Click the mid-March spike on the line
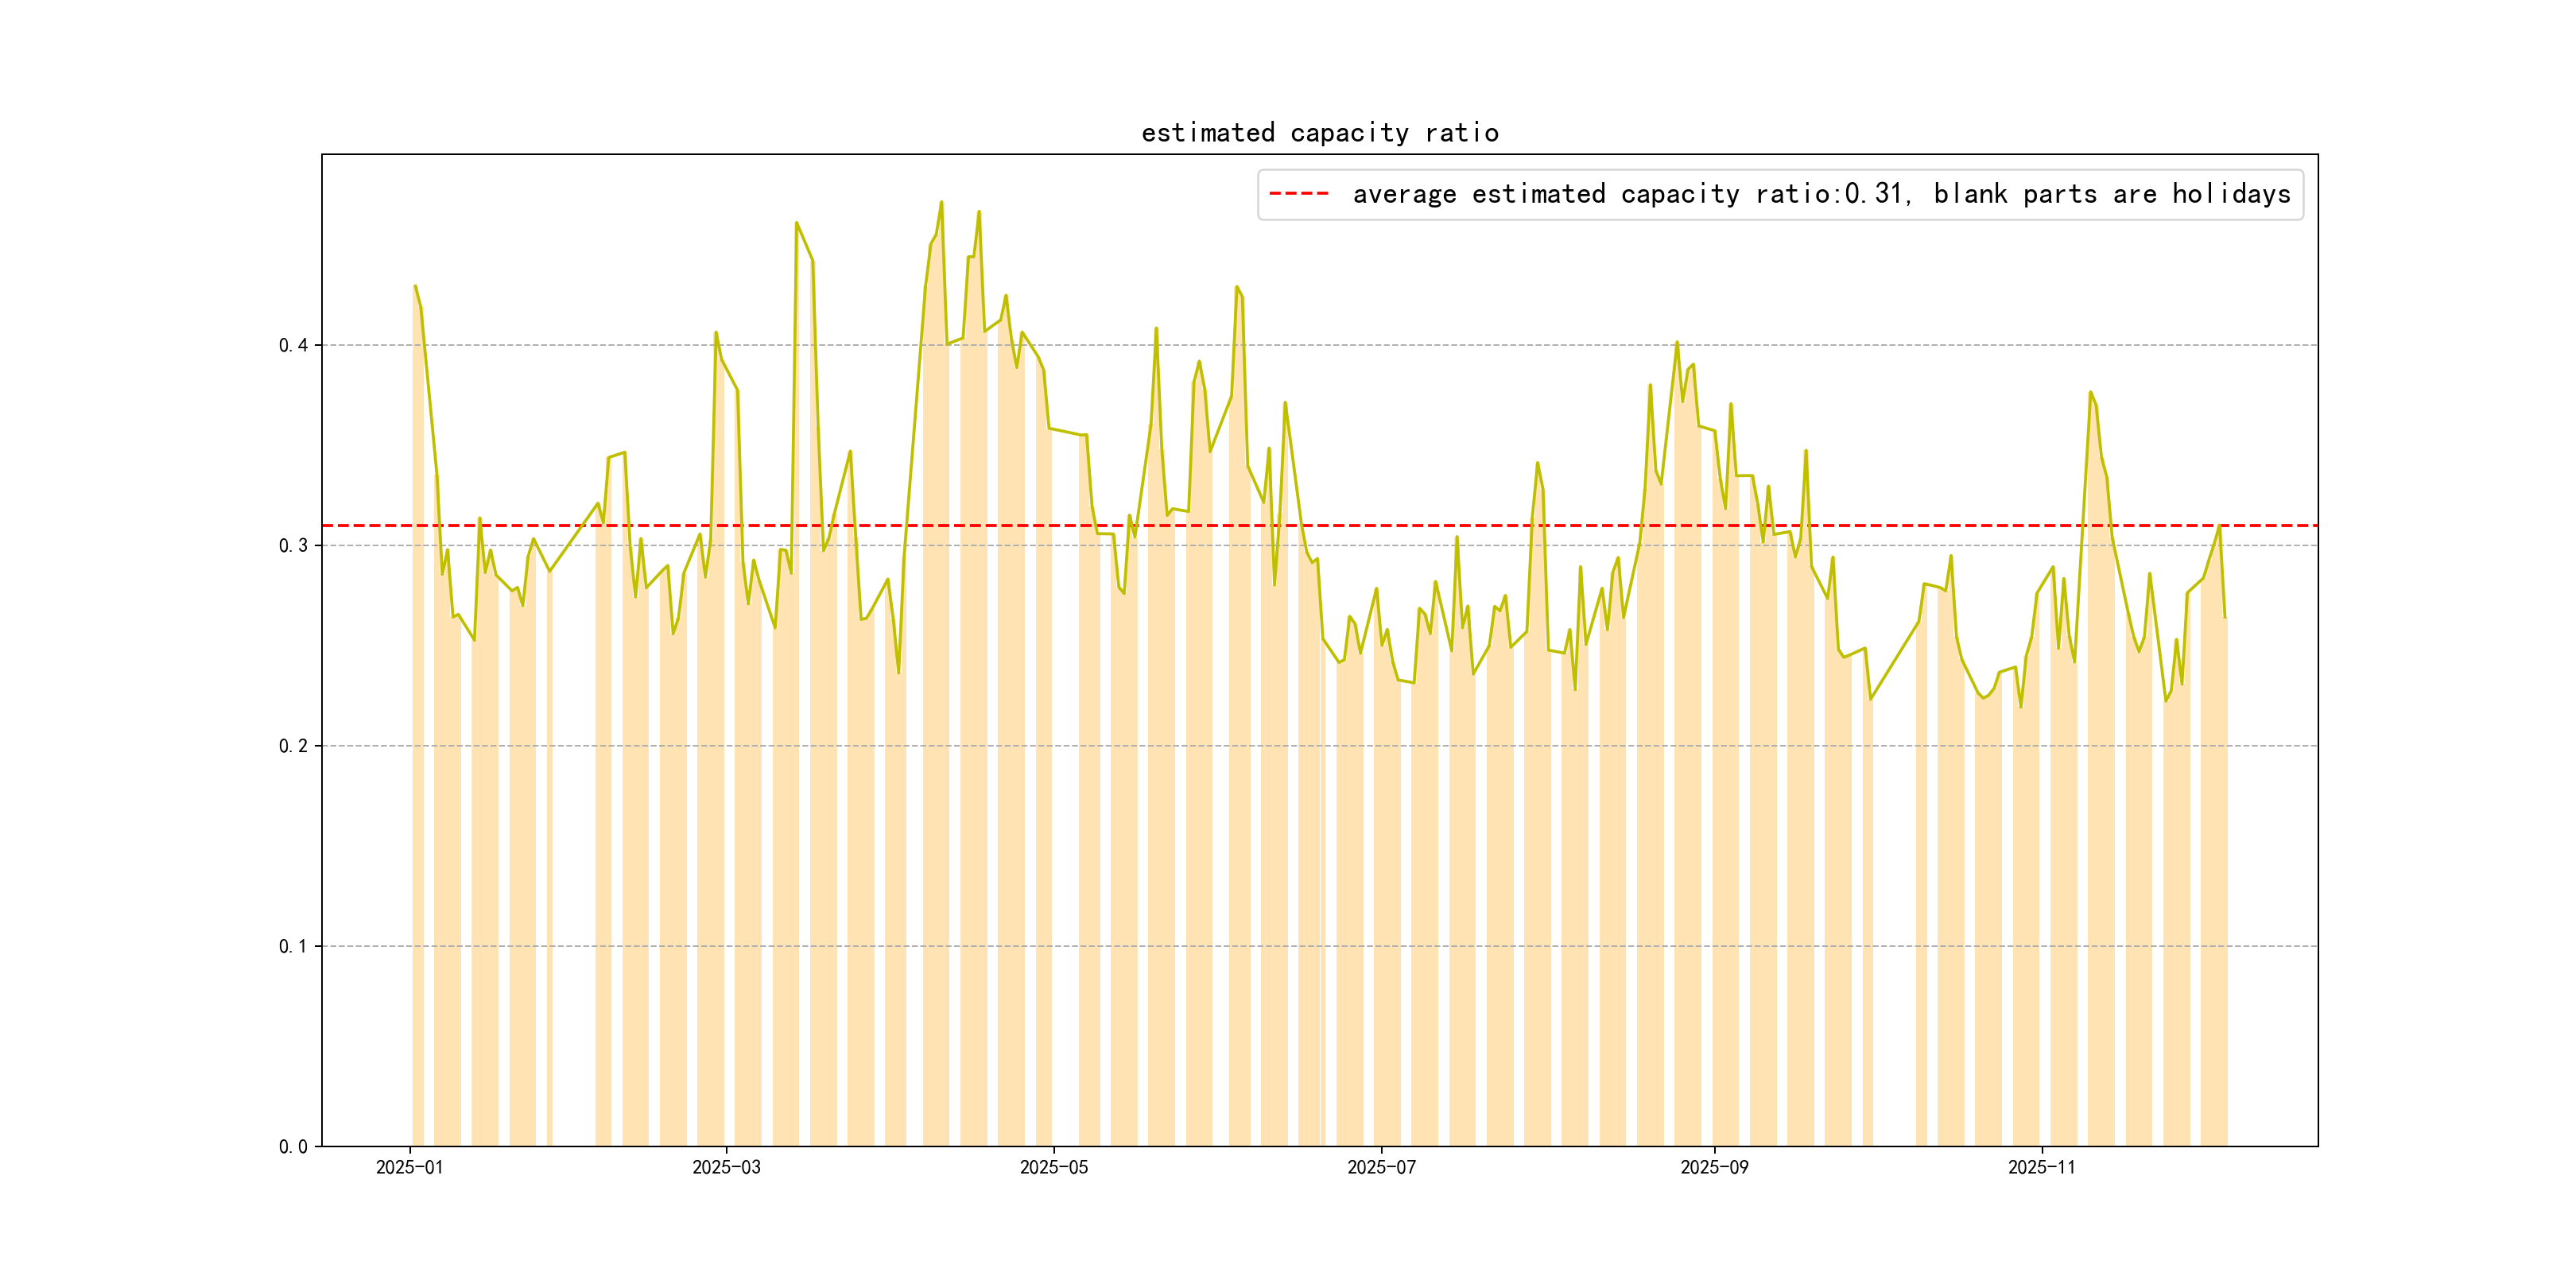 pos(797,223)
